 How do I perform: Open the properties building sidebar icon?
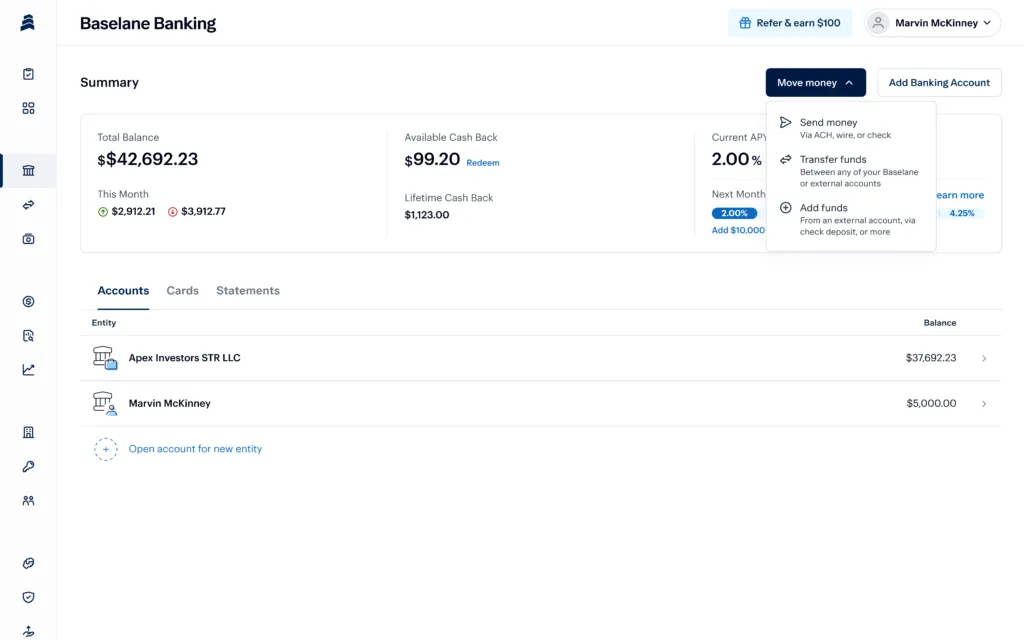tap(28, 432)
